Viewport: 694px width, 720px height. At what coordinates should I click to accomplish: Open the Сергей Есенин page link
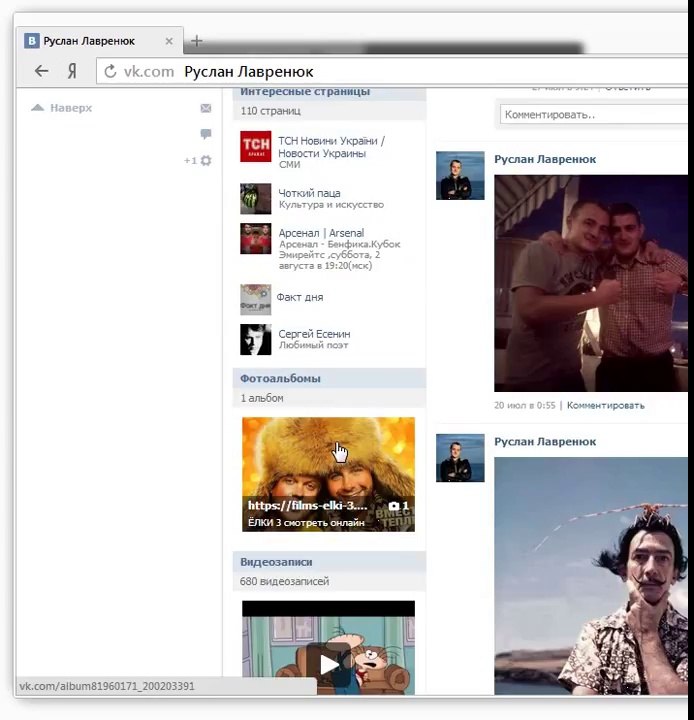click(x=314, y=334)
